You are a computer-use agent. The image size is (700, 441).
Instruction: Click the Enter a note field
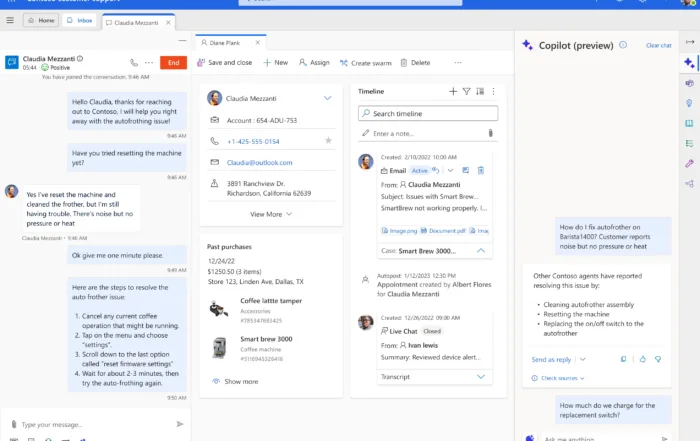[x=422, y=133]
